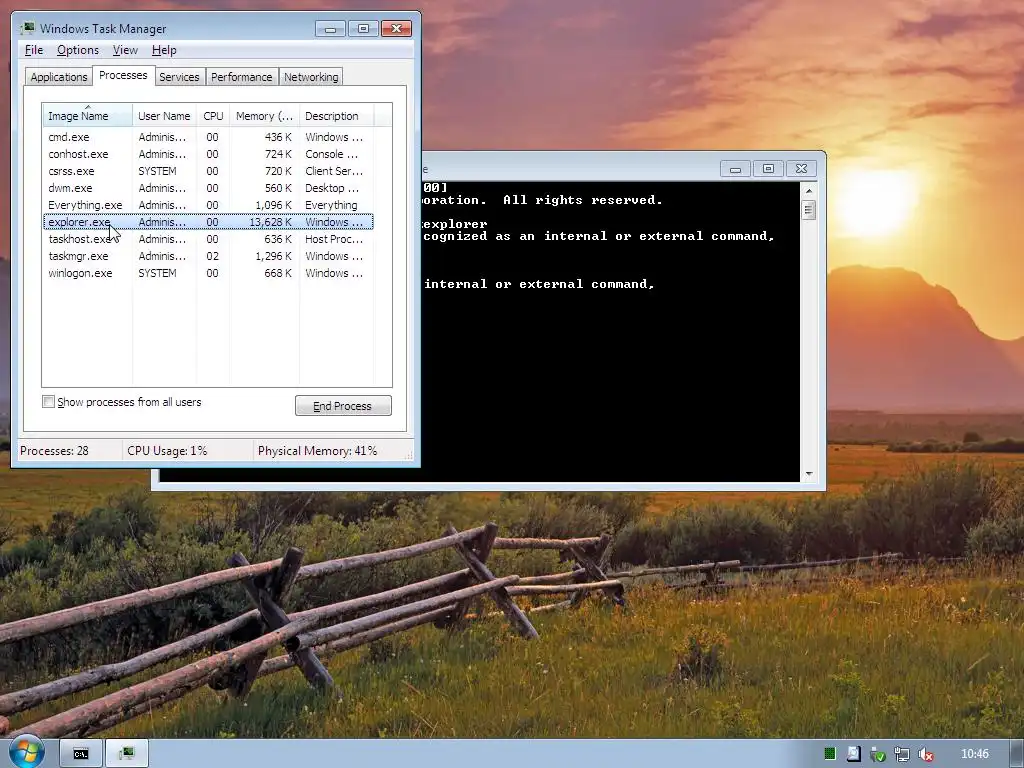Click the scroll up arrow in command window

tap(808, 191)
